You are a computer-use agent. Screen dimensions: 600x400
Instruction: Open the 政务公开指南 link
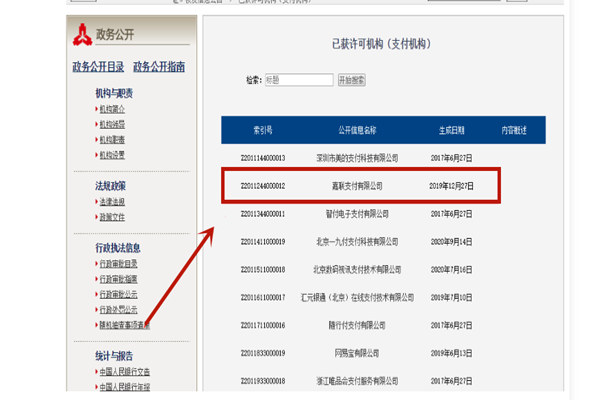[159, 67]
